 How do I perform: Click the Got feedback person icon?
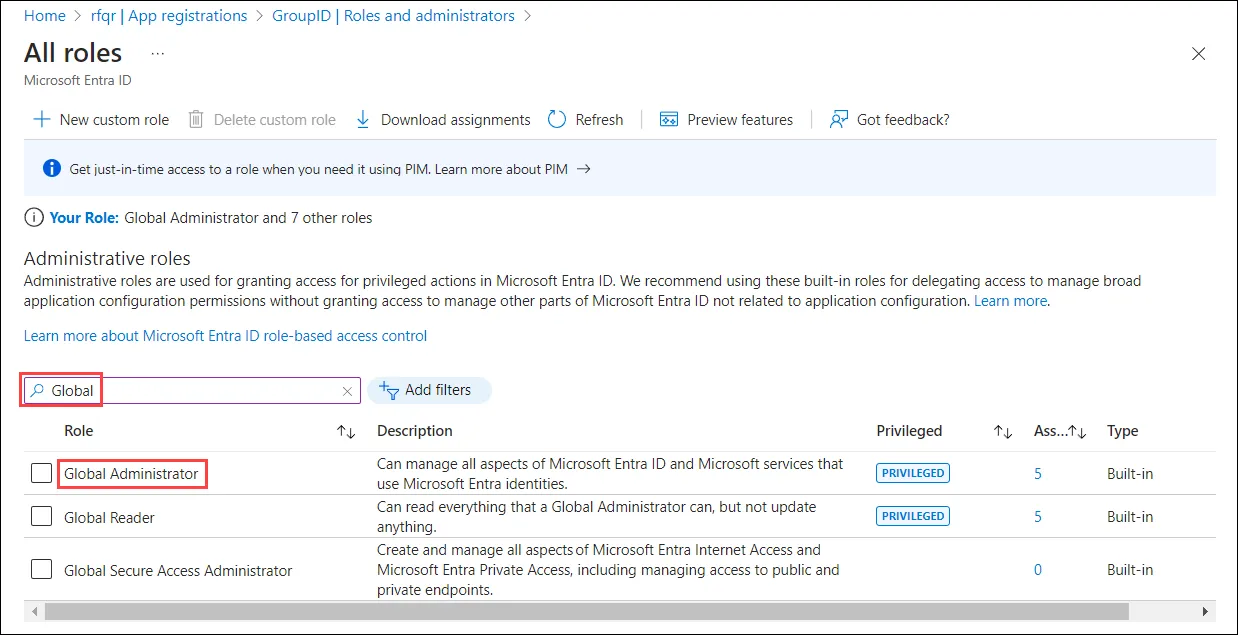pyautogui.click(x=839, y=119)
